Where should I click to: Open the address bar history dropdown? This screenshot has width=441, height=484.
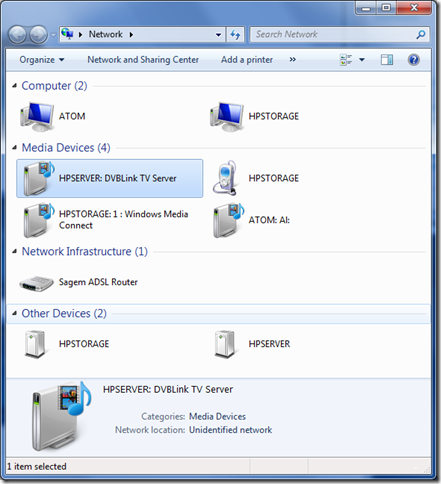click(x=218, y=35)
